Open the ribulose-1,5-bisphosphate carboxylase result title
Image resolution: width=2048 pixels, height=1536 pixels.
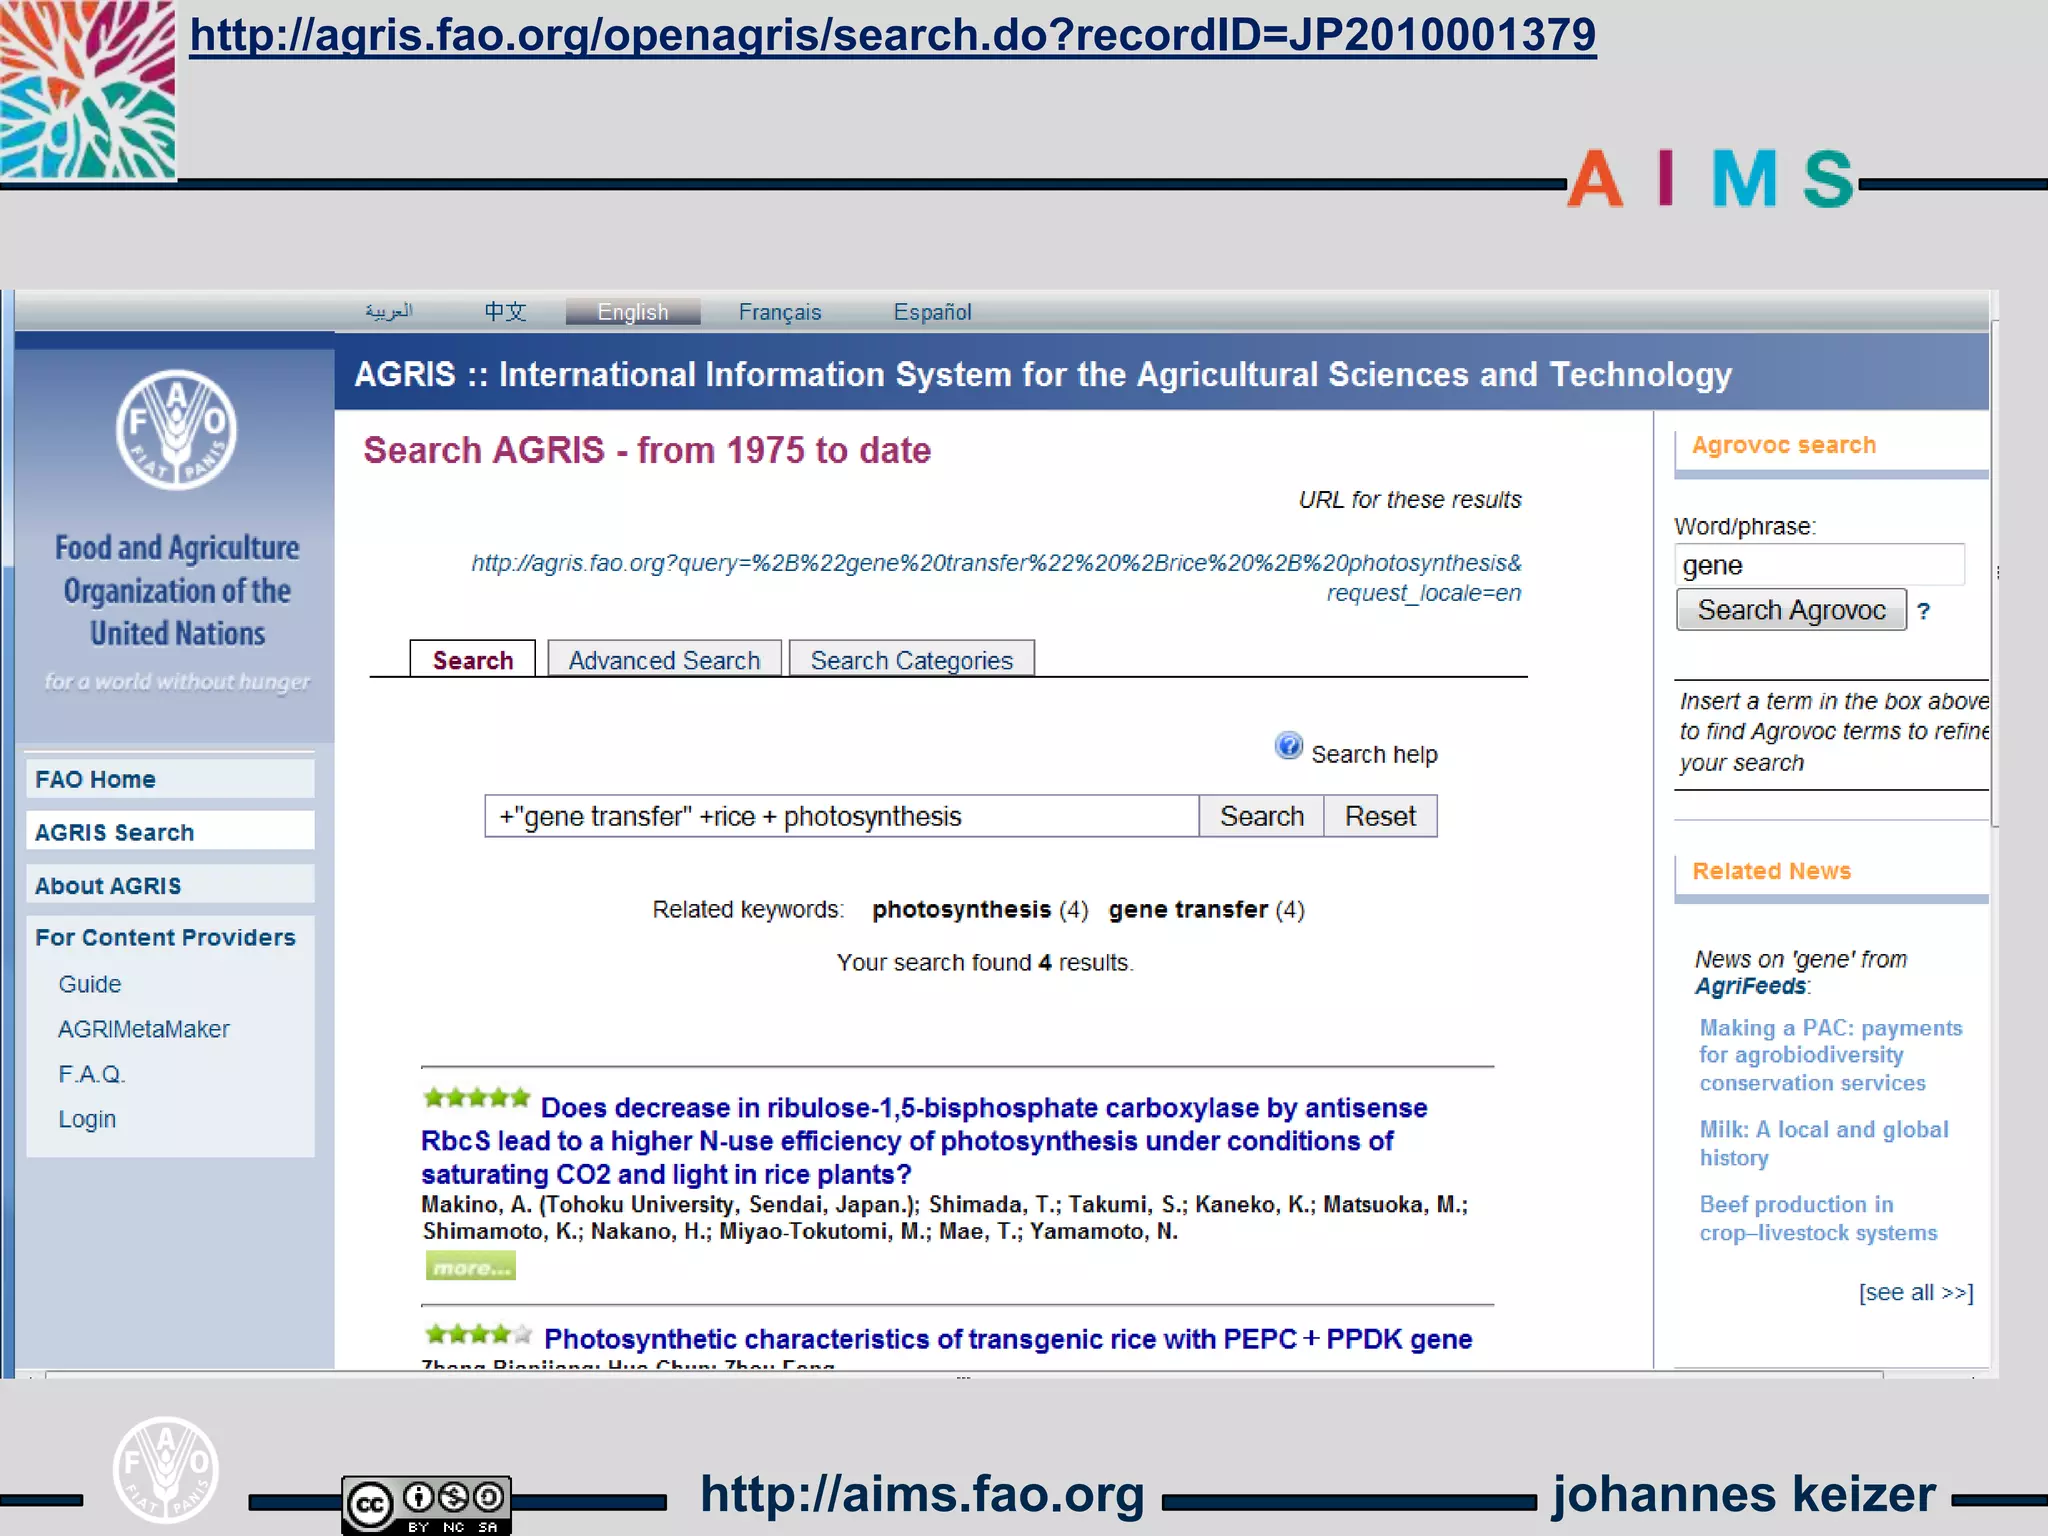924,1140
